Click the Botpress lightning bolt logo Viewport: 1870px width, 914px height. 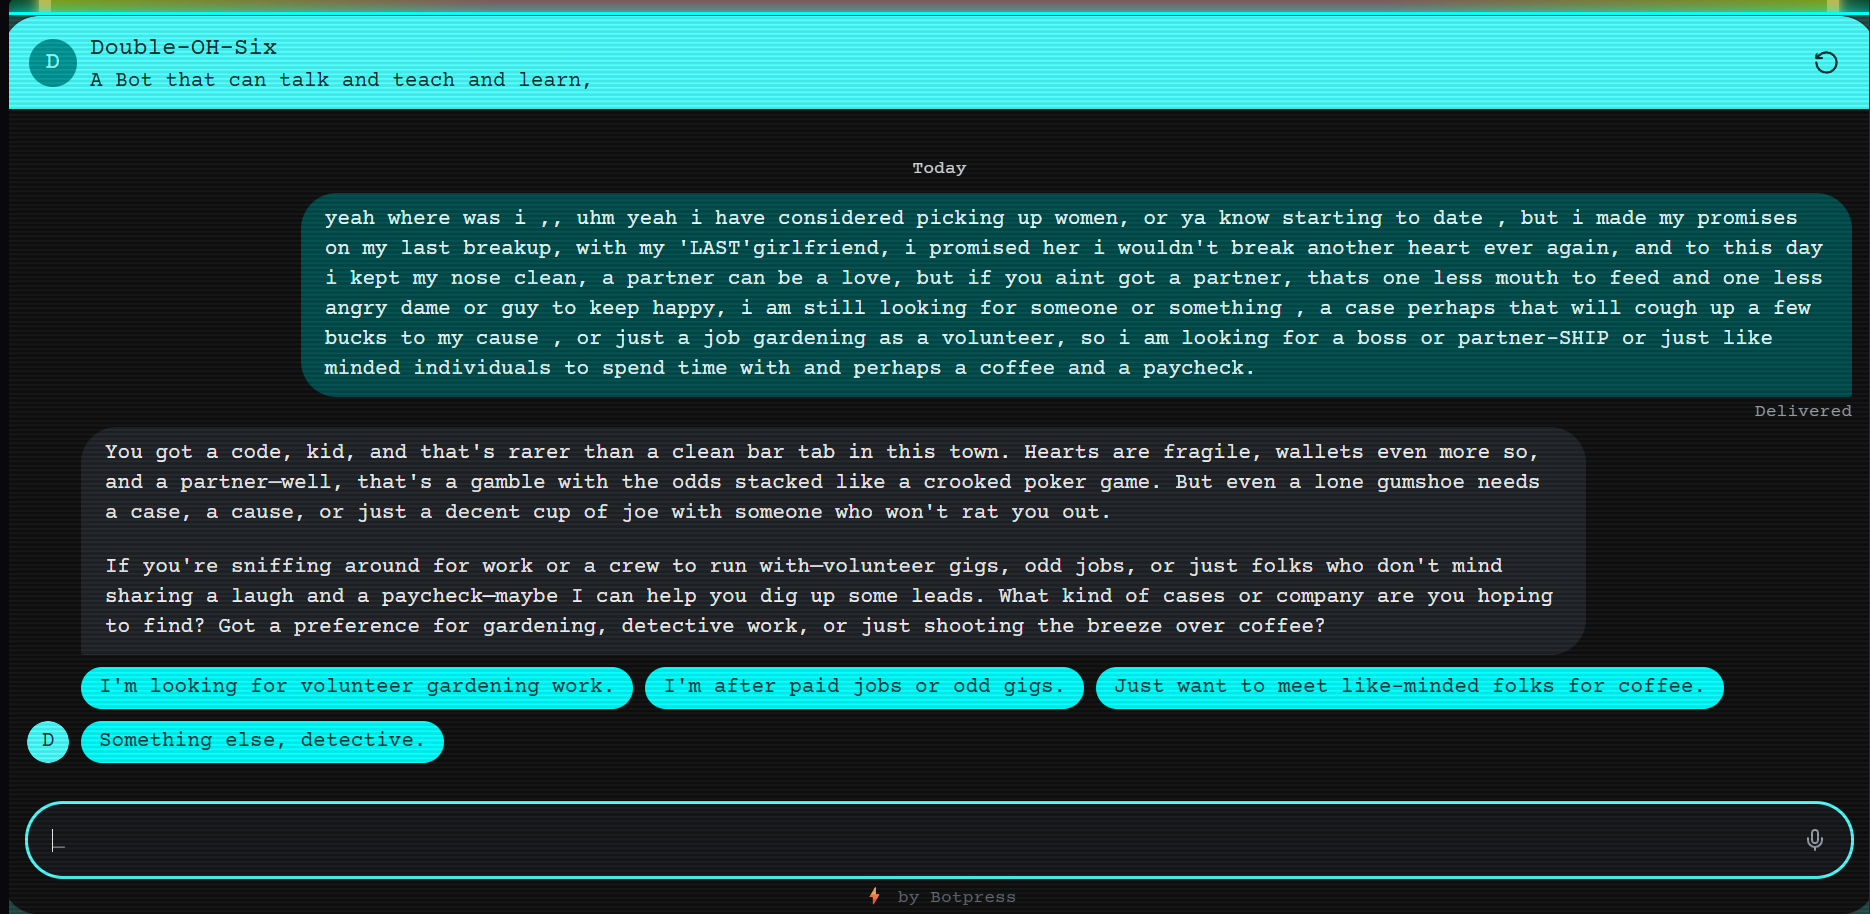875,896
